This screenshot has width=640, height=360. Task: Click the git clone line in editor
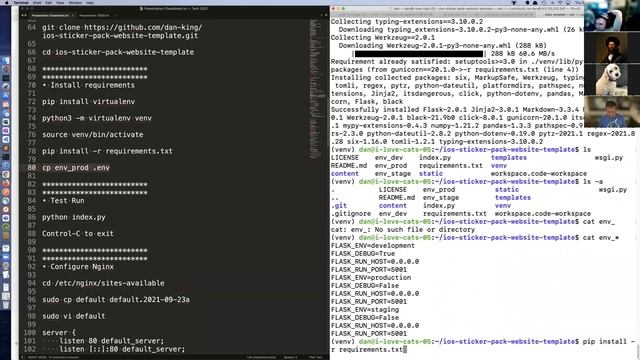[x=122, y=31]
